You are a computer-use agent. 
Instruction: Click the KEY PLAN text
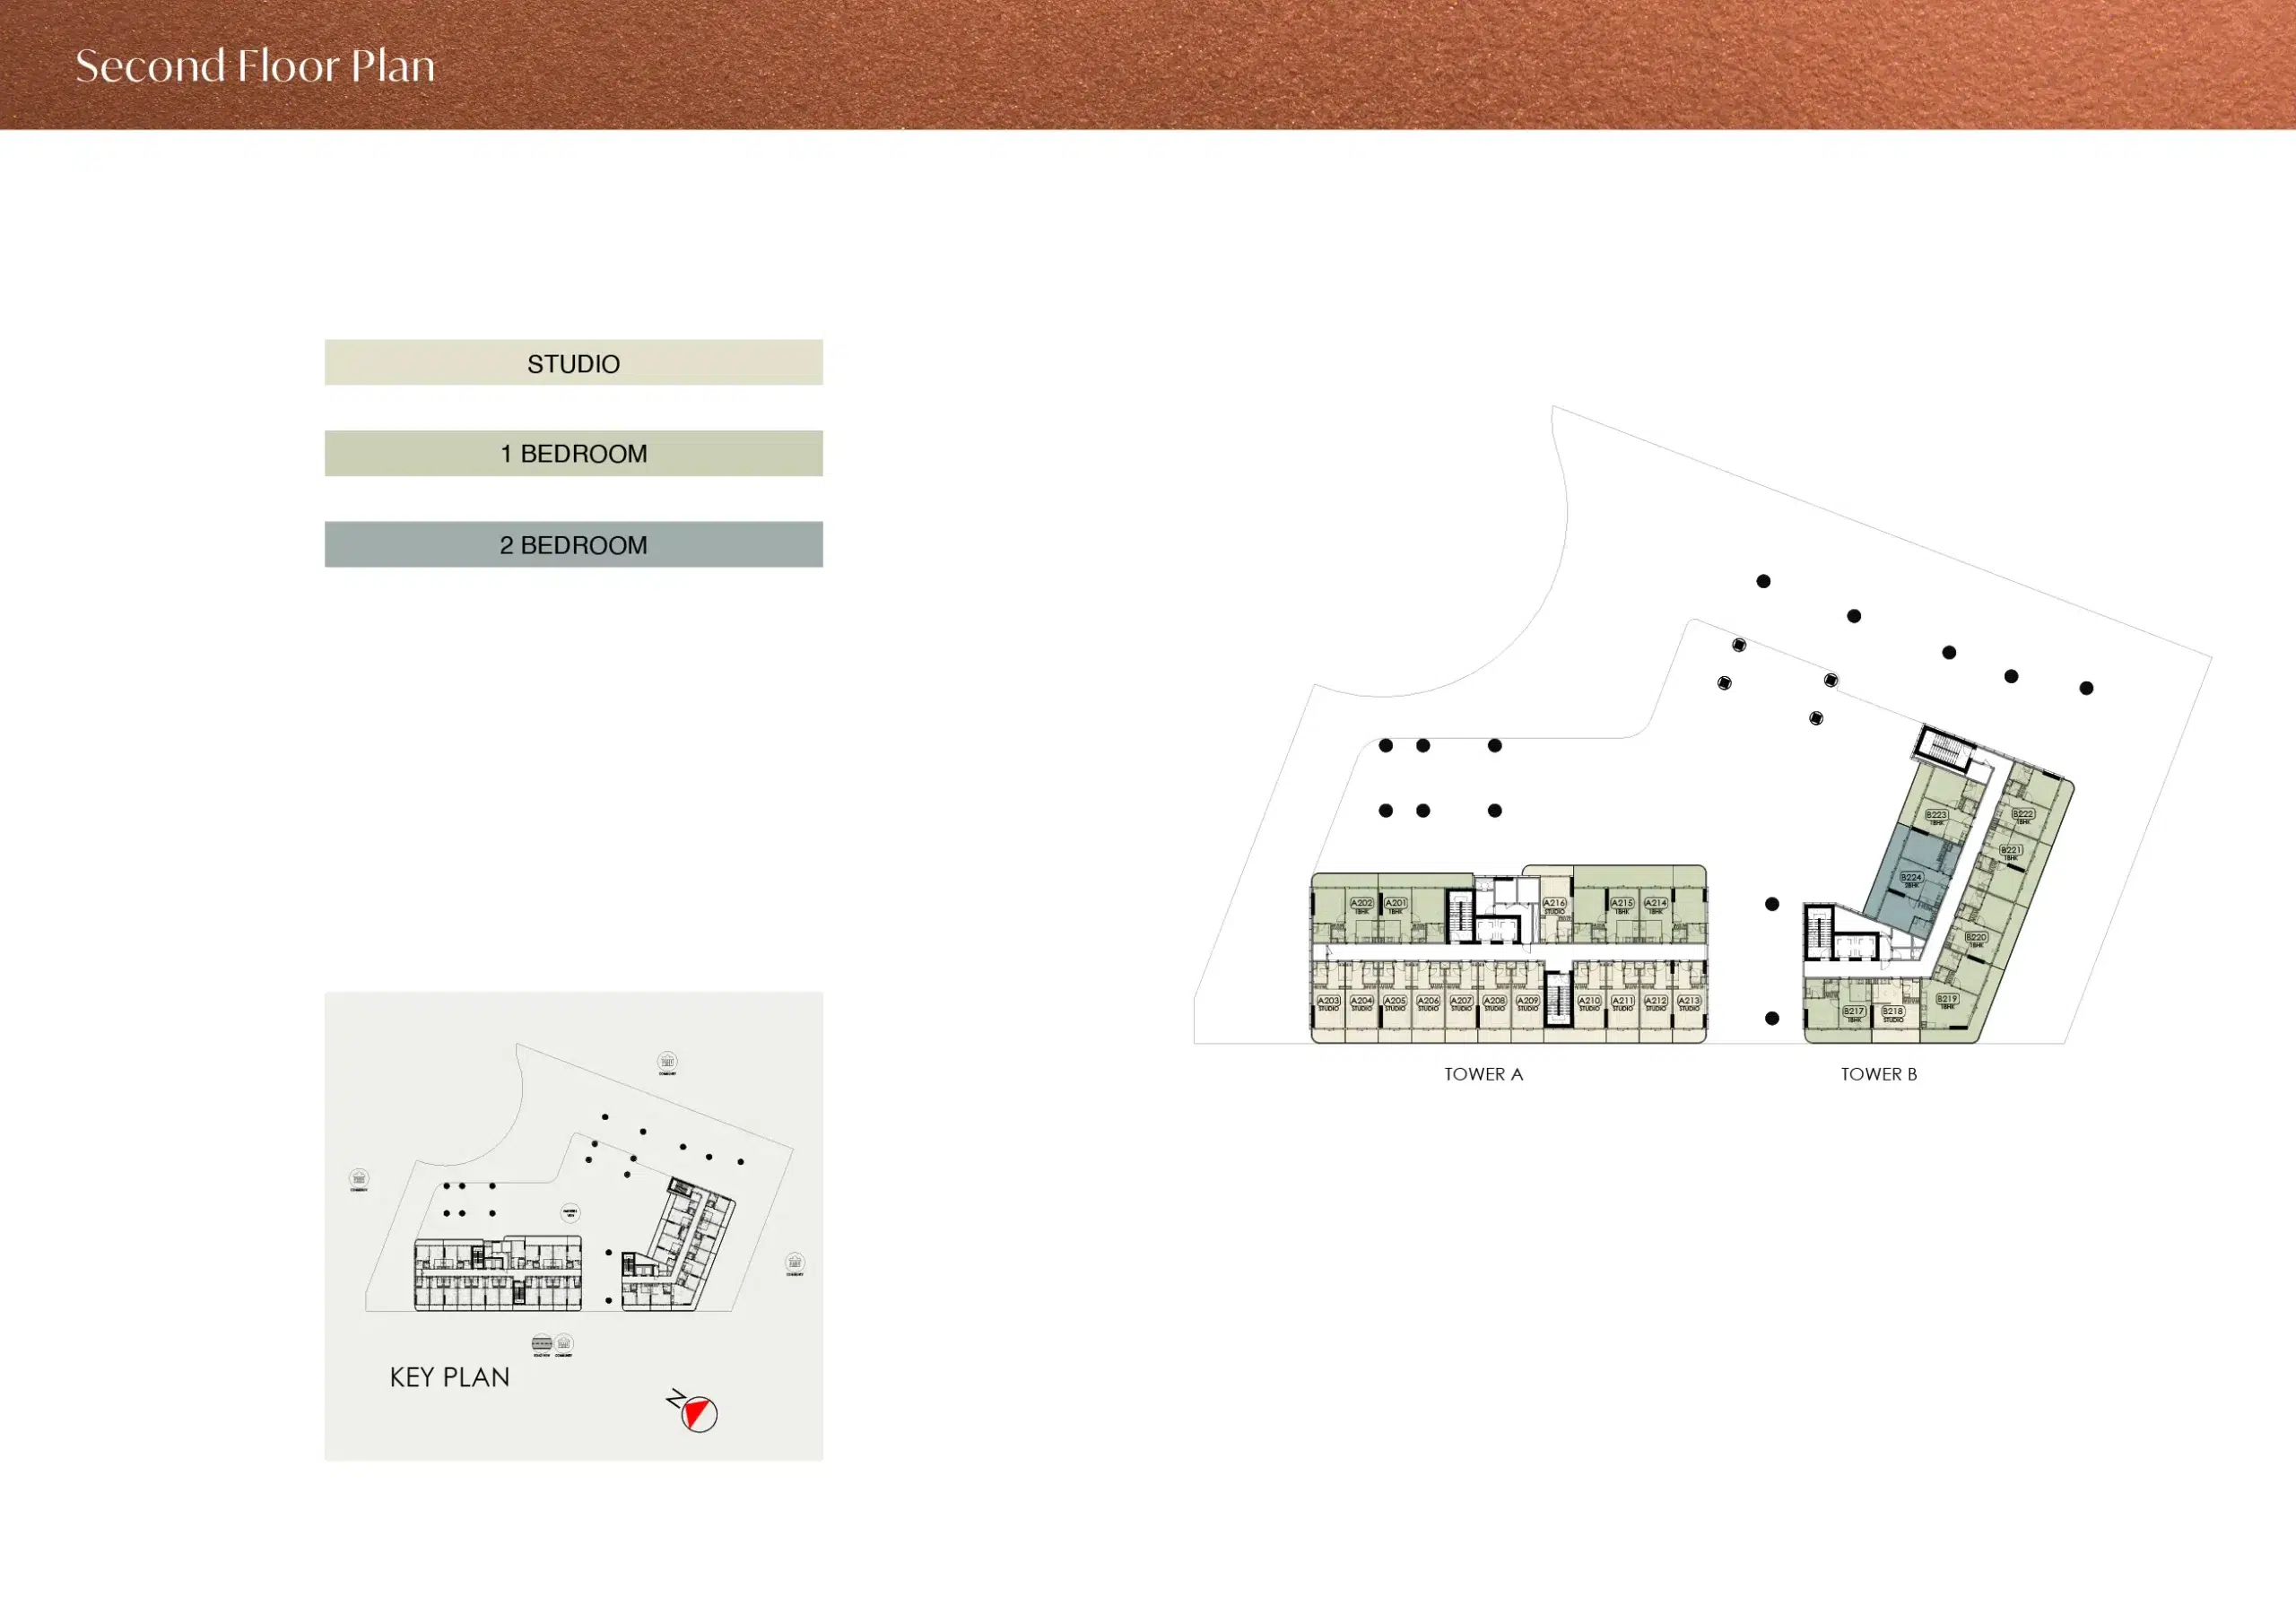point(449,1377)
